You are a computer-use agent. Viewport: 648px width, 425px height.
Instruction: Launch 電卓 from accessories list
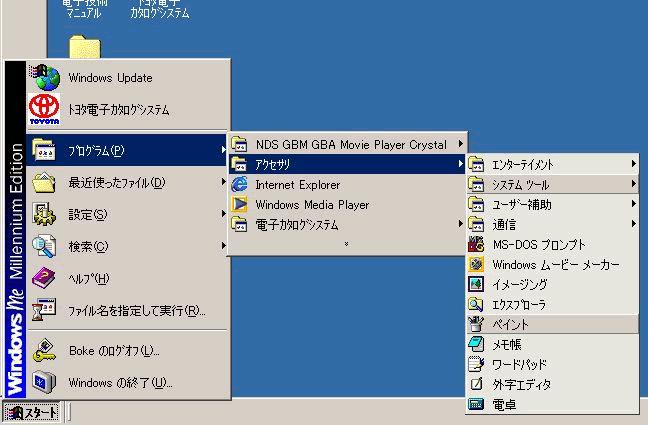[x=553, y=404]
